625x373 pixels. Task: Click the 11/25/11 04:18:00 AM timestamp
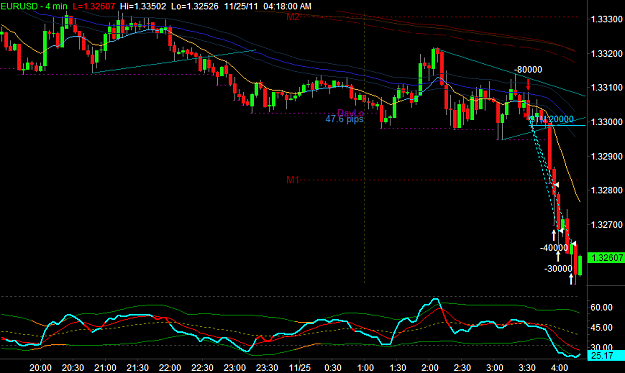coord(268,6)
